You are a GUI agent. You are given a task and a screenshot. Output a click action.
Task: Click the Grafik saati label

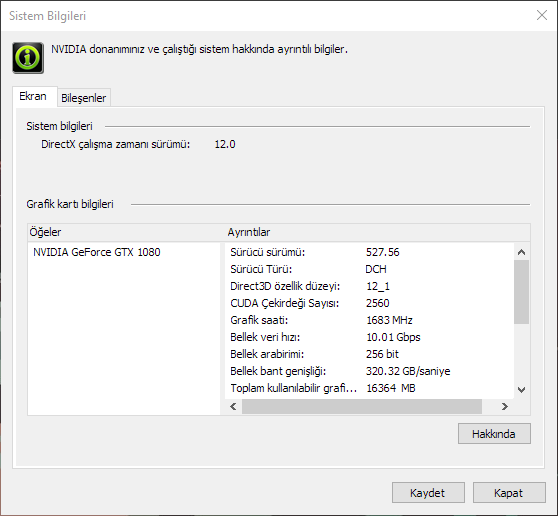point(259,320)
